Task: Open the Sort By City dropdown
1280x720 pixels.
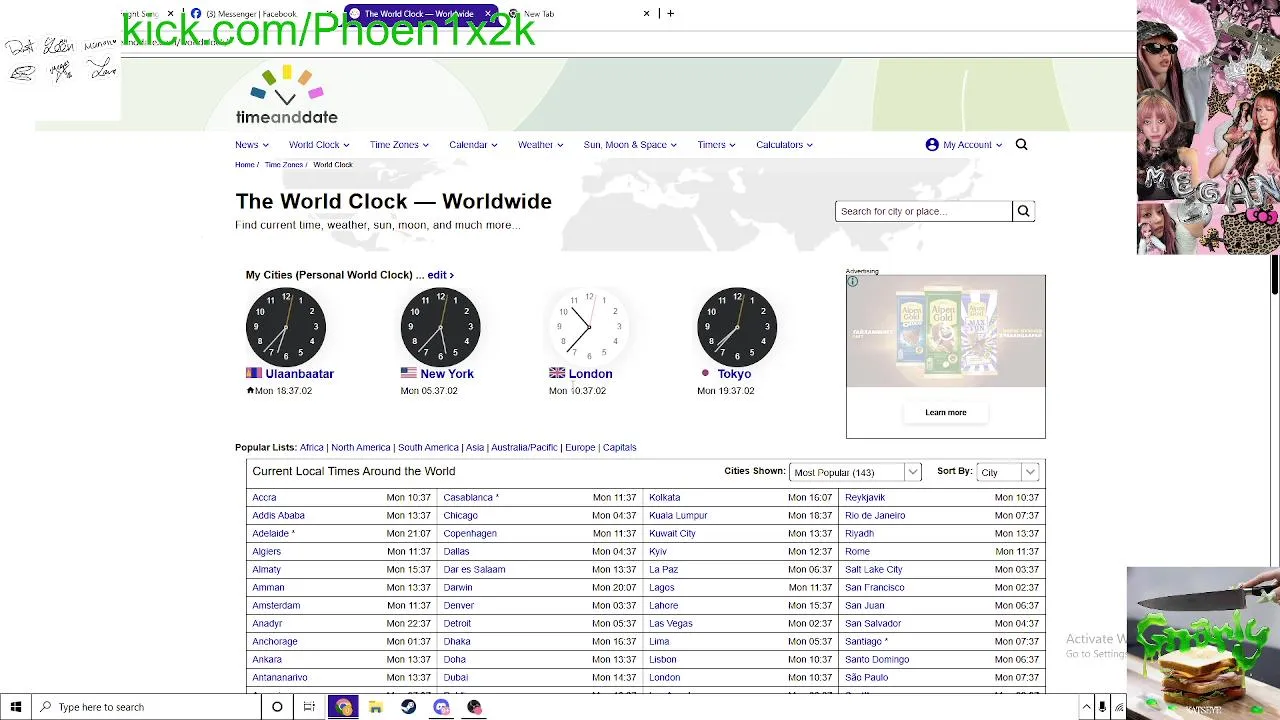Action: coord(1008,472)
